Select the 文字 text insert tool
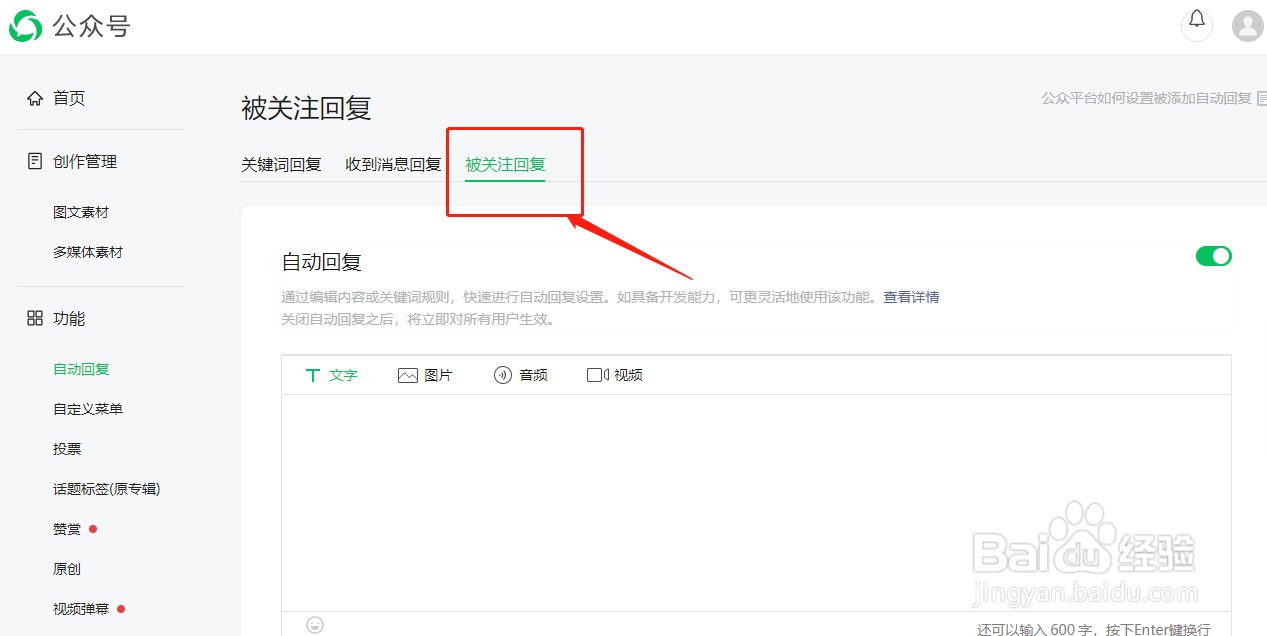Viewport: 1267px width, 636px height. click(331, 375)
